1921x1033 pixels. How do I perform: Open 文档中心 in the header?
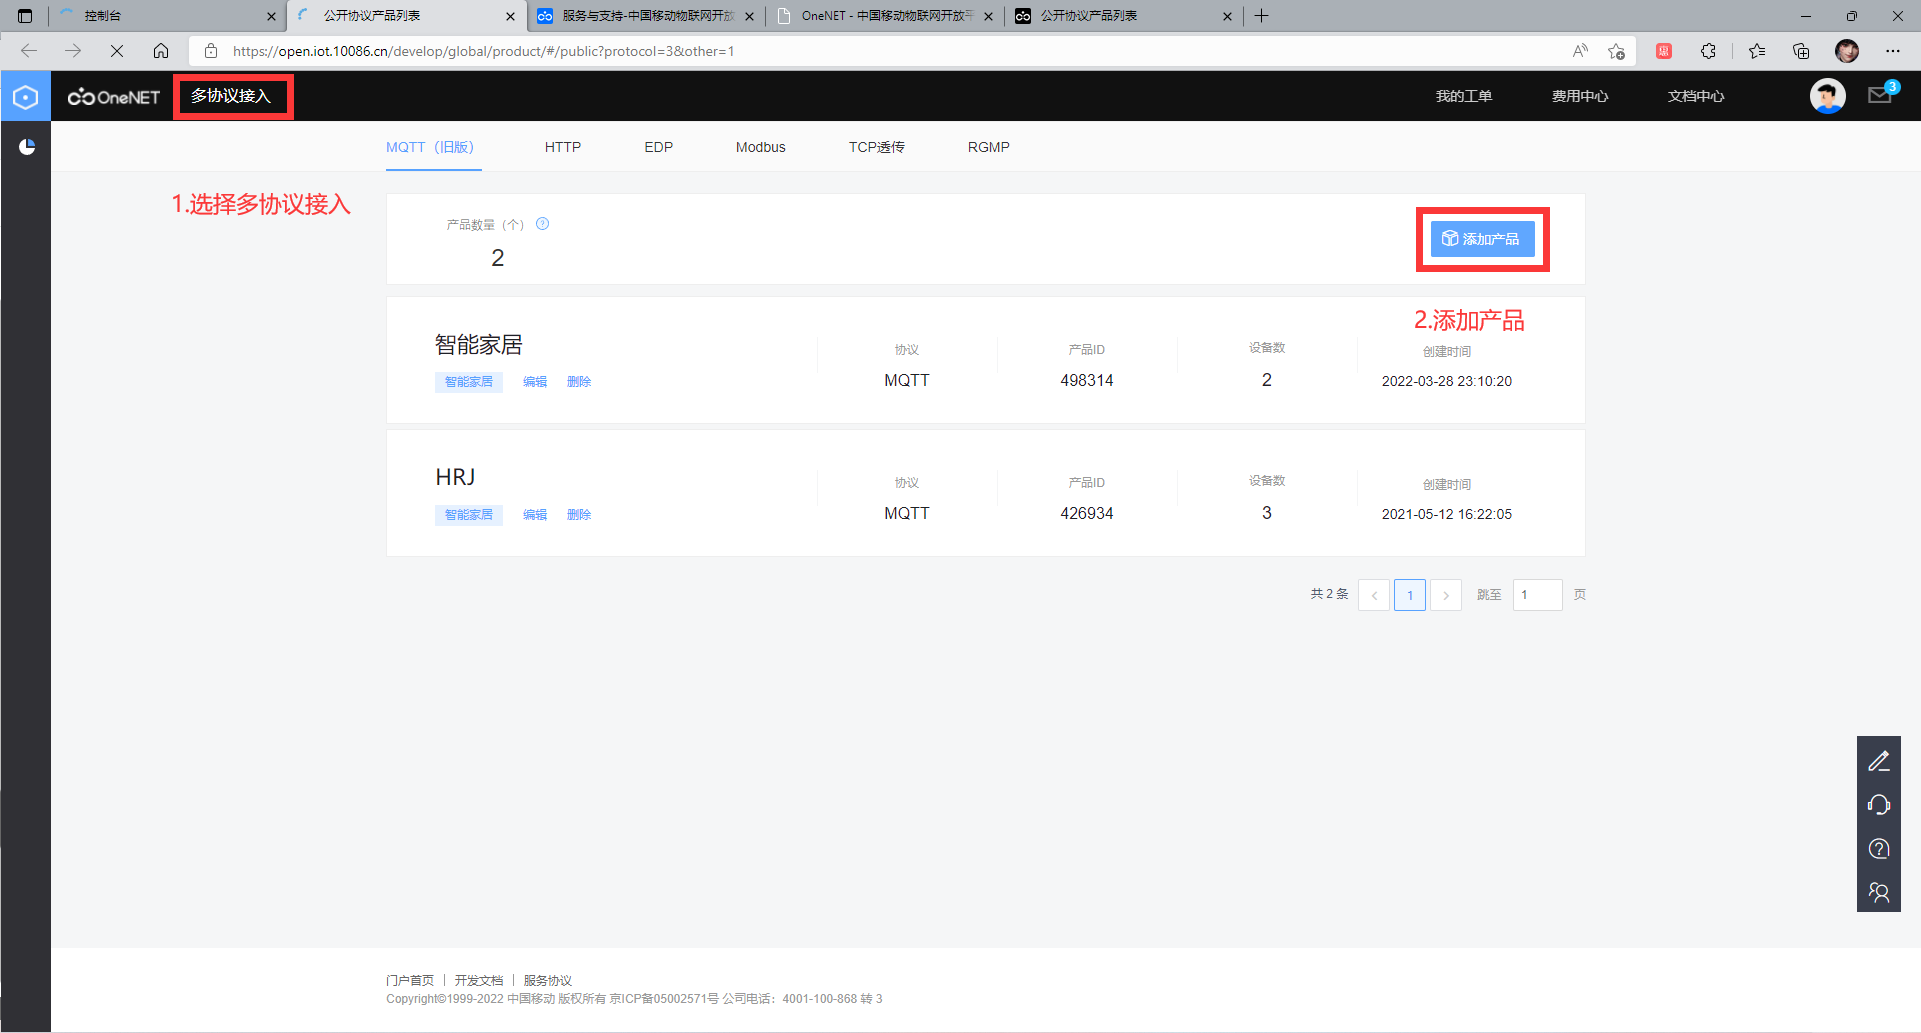(1696, 96)
